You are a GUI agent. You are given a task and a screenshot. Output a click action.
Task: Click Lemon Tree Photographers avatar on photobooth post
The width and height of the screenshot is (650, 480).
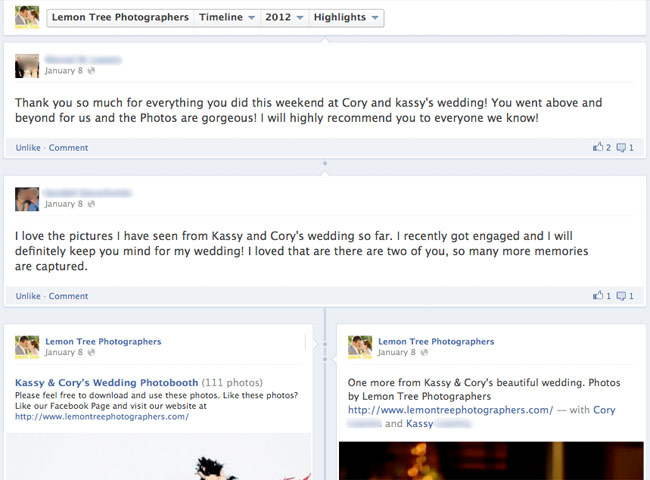click(x=27, y=347)
